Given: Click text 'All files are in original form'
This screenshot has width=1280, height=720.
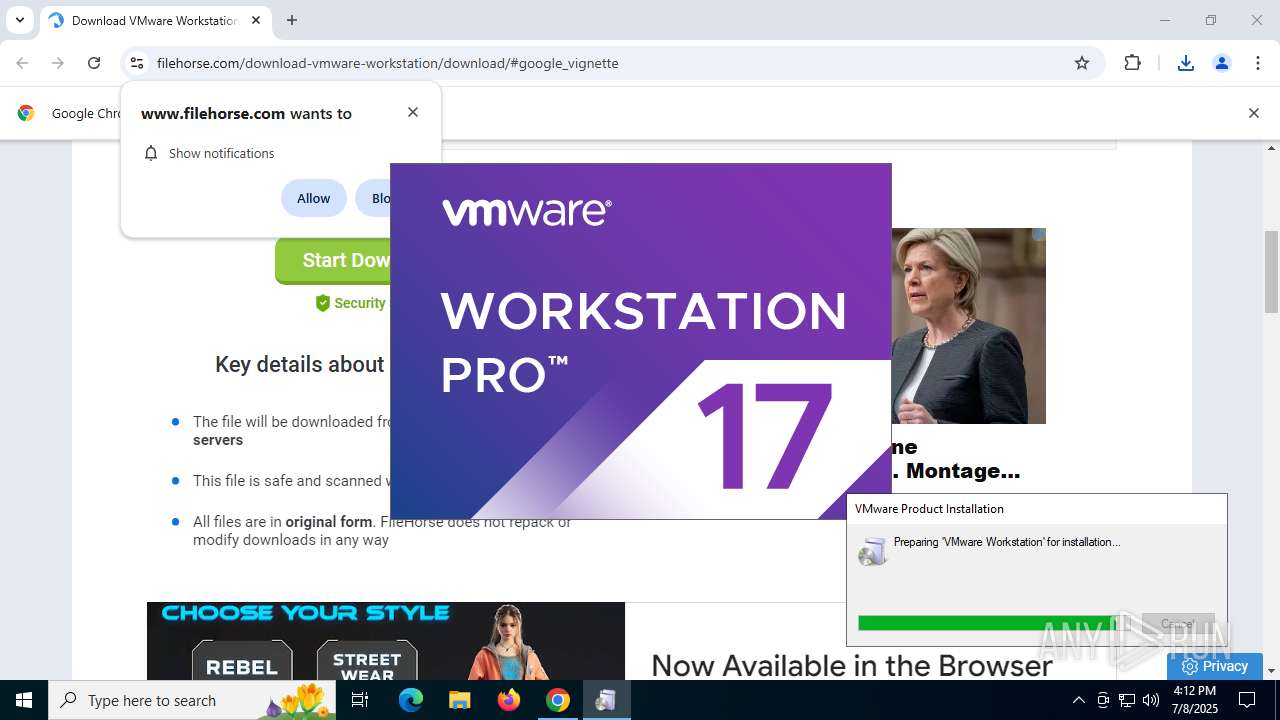Looking at the screenshot, I should (283, 522).
